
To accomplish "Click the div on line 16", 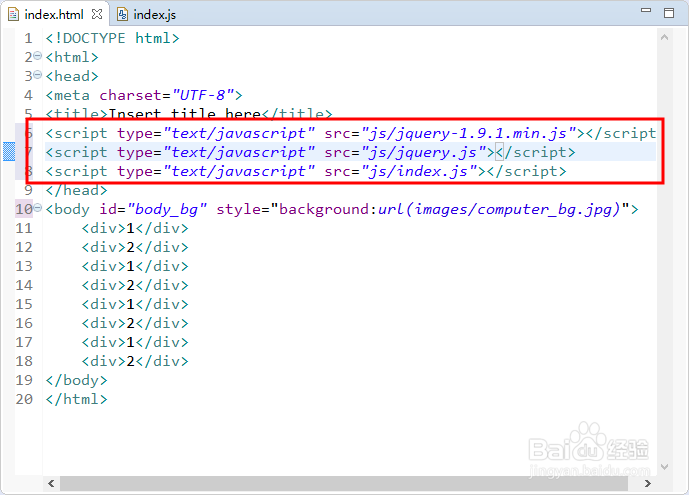I will click(x=135, y=323).
